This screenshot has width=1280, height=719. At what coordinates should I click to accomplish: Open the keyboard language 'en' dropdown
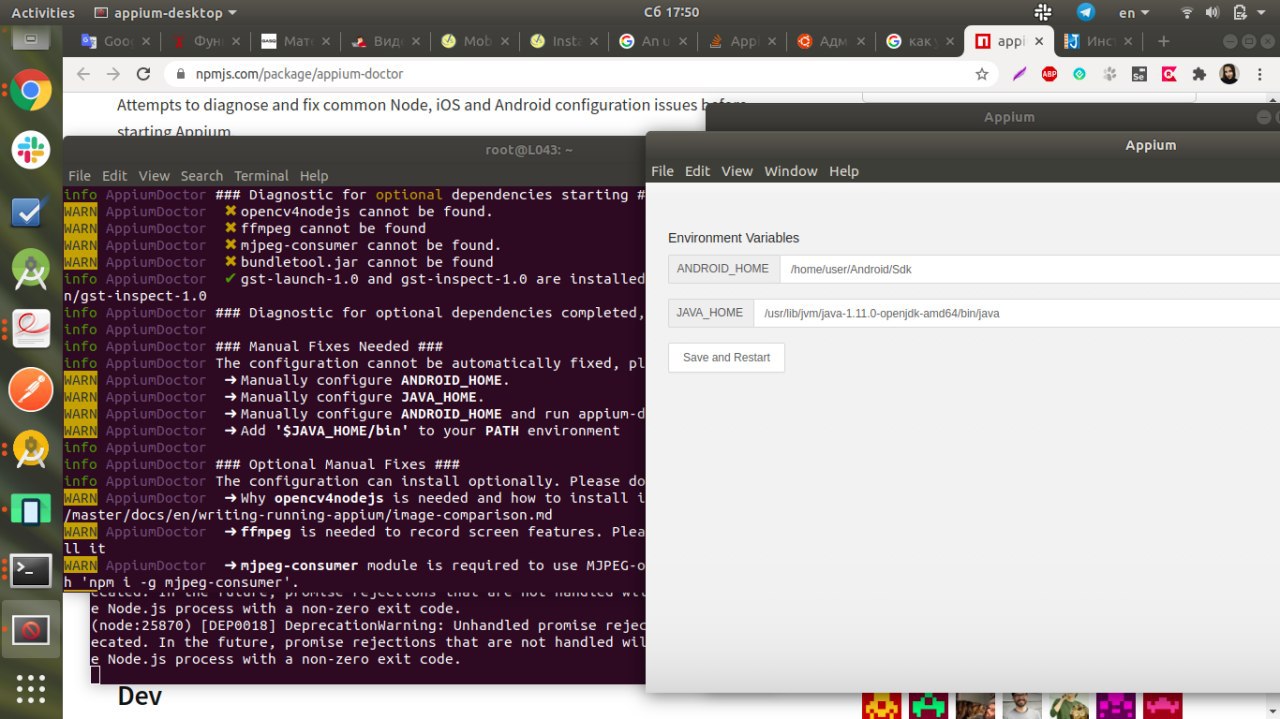(x=1134, y=13)
